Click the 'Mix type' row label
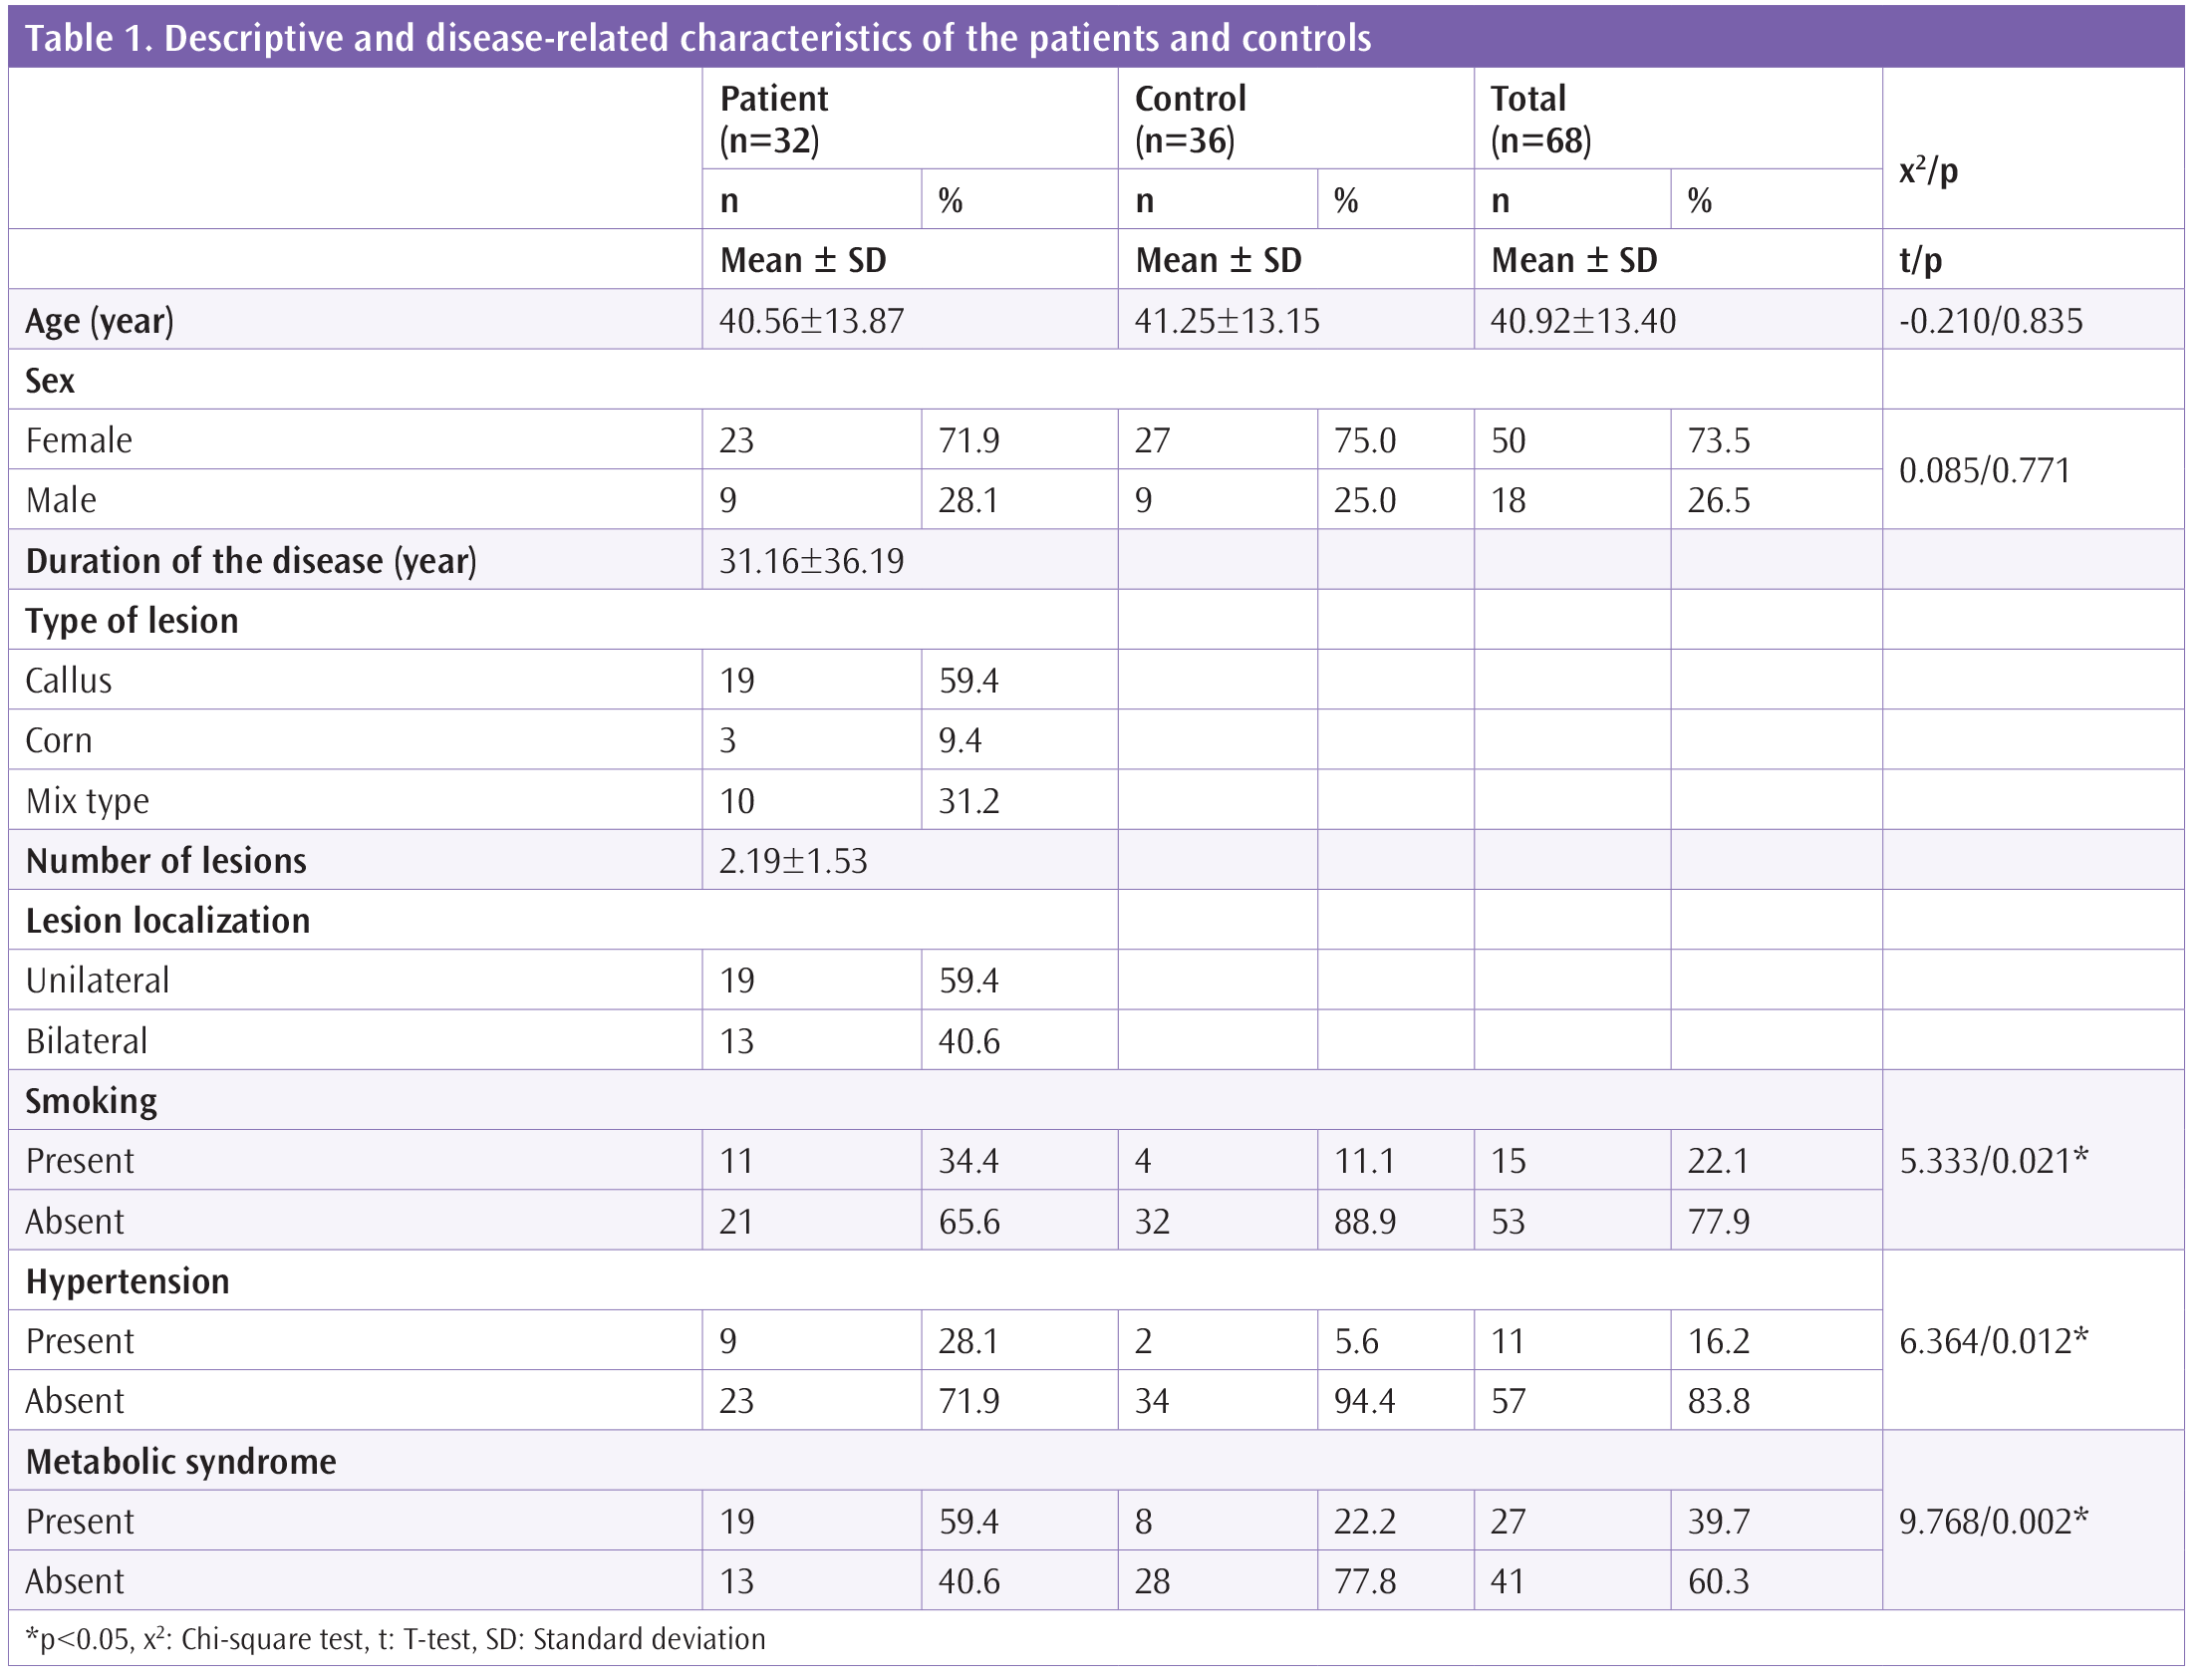The width and height of the screenshot is (2206, 1680). point(87,801)
